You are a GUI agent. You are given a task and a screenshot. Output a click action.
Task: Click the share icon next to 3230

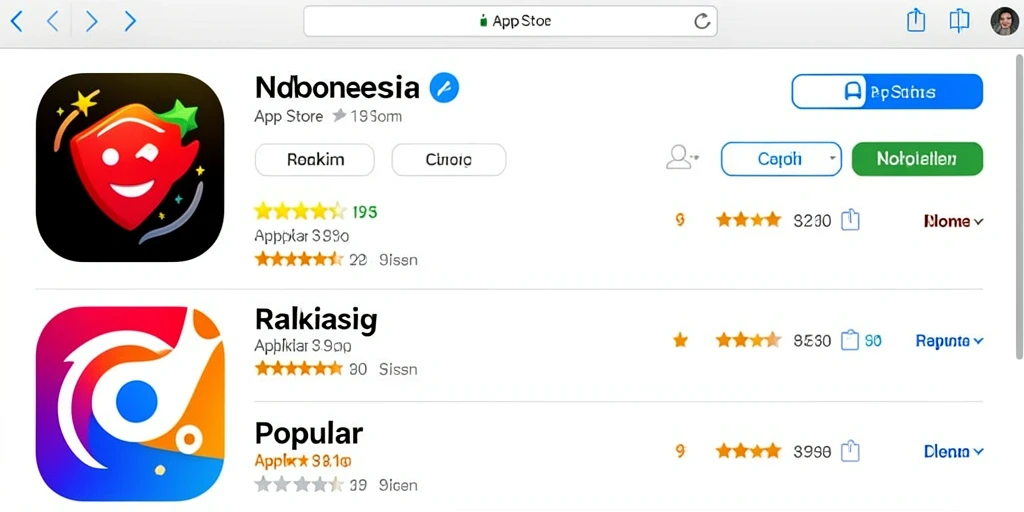[x=850, y=220]
